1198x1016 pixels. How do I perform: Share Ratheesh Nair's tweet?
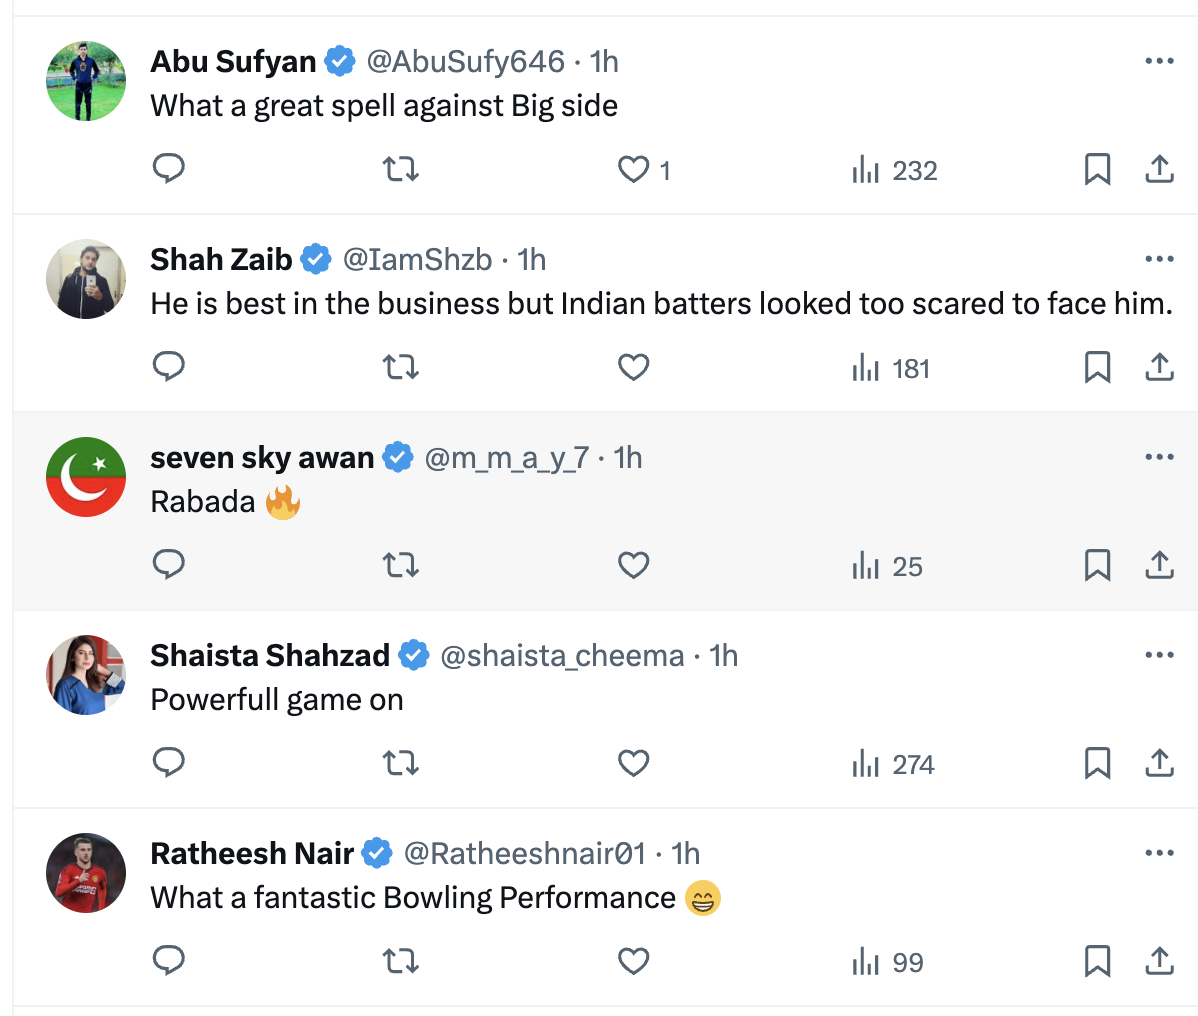pos(1159,962)
